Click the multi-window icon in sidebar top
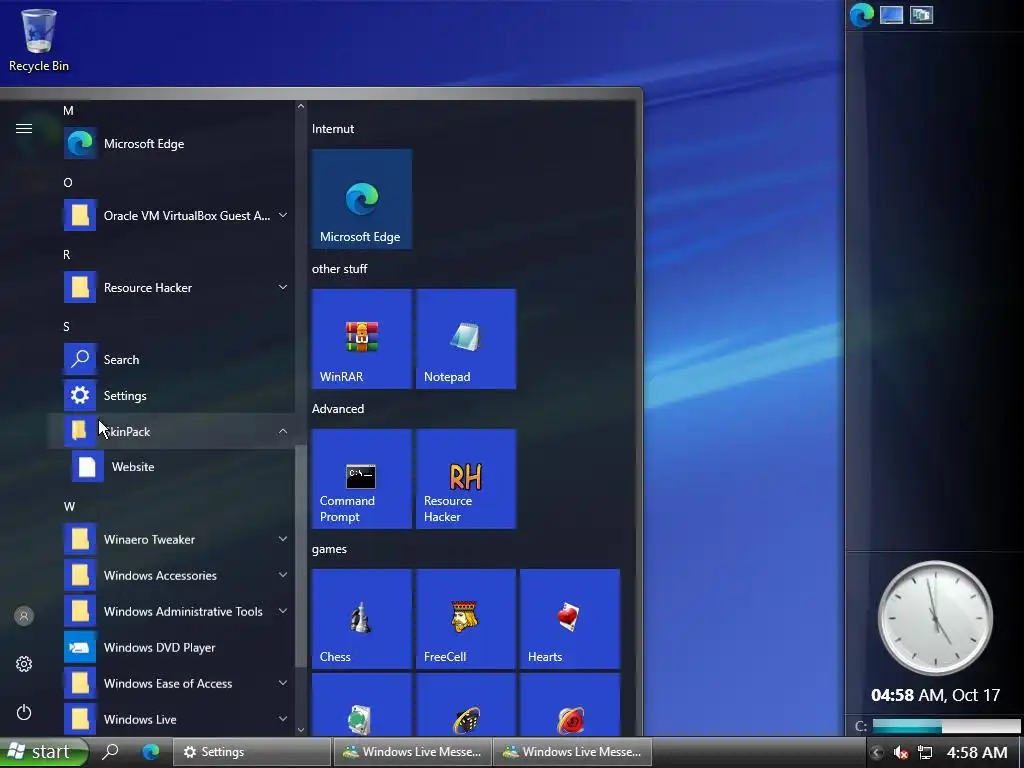Image resolution: width=1024 pixels, height=768 pixels. [921, 15]
